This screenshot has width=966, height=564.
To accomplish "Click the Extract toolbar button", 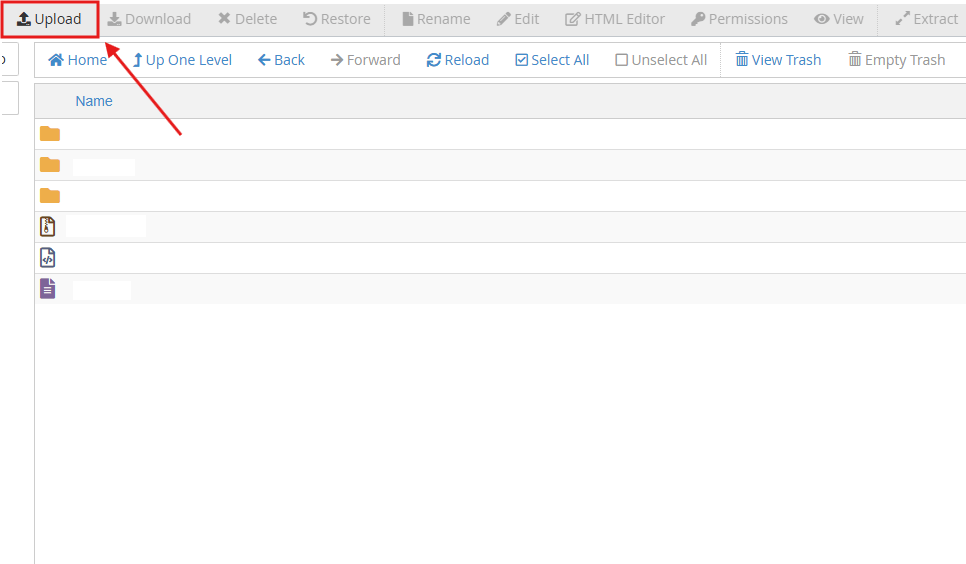I will 927,19.
